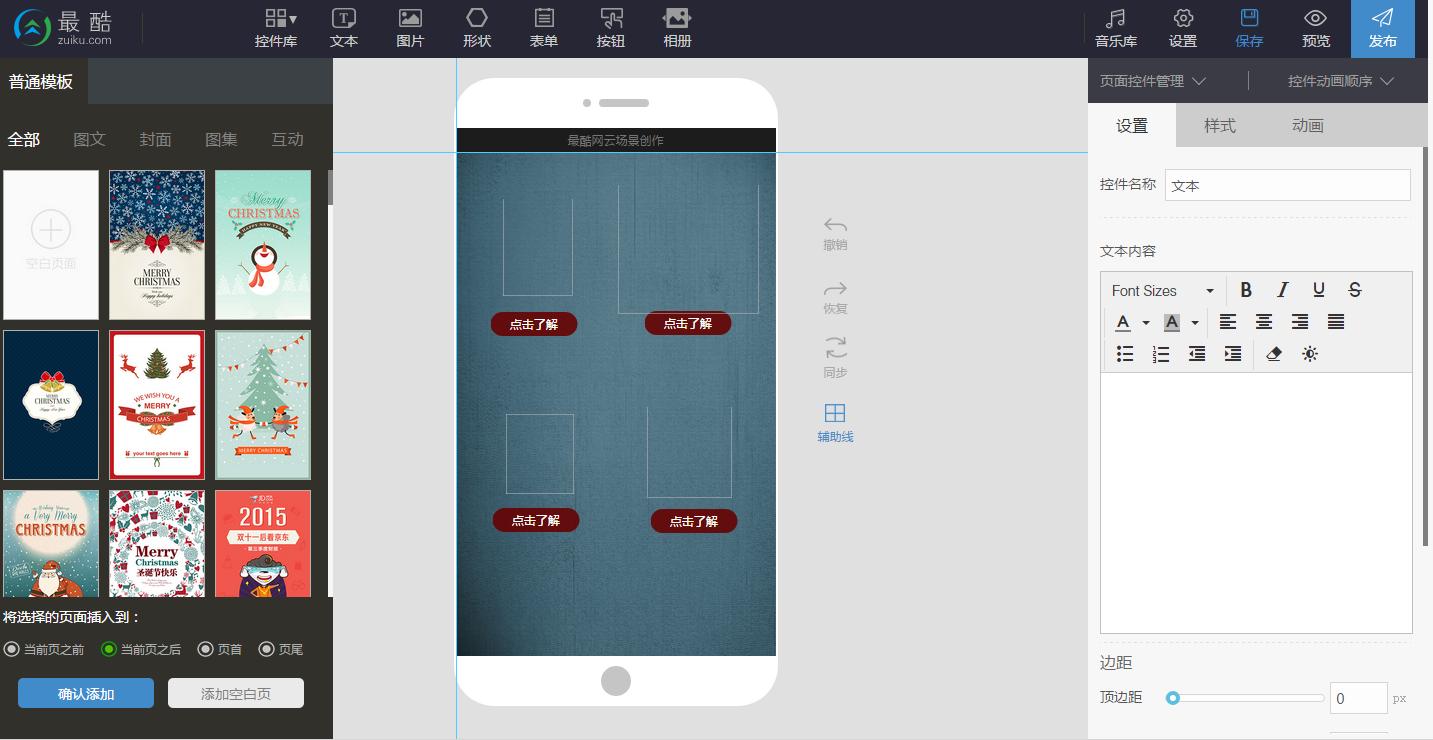Click the 添加空白页 button
The width and height of the screenshot is (1433, 740).
pyautogui.click(x=236, y=693)
